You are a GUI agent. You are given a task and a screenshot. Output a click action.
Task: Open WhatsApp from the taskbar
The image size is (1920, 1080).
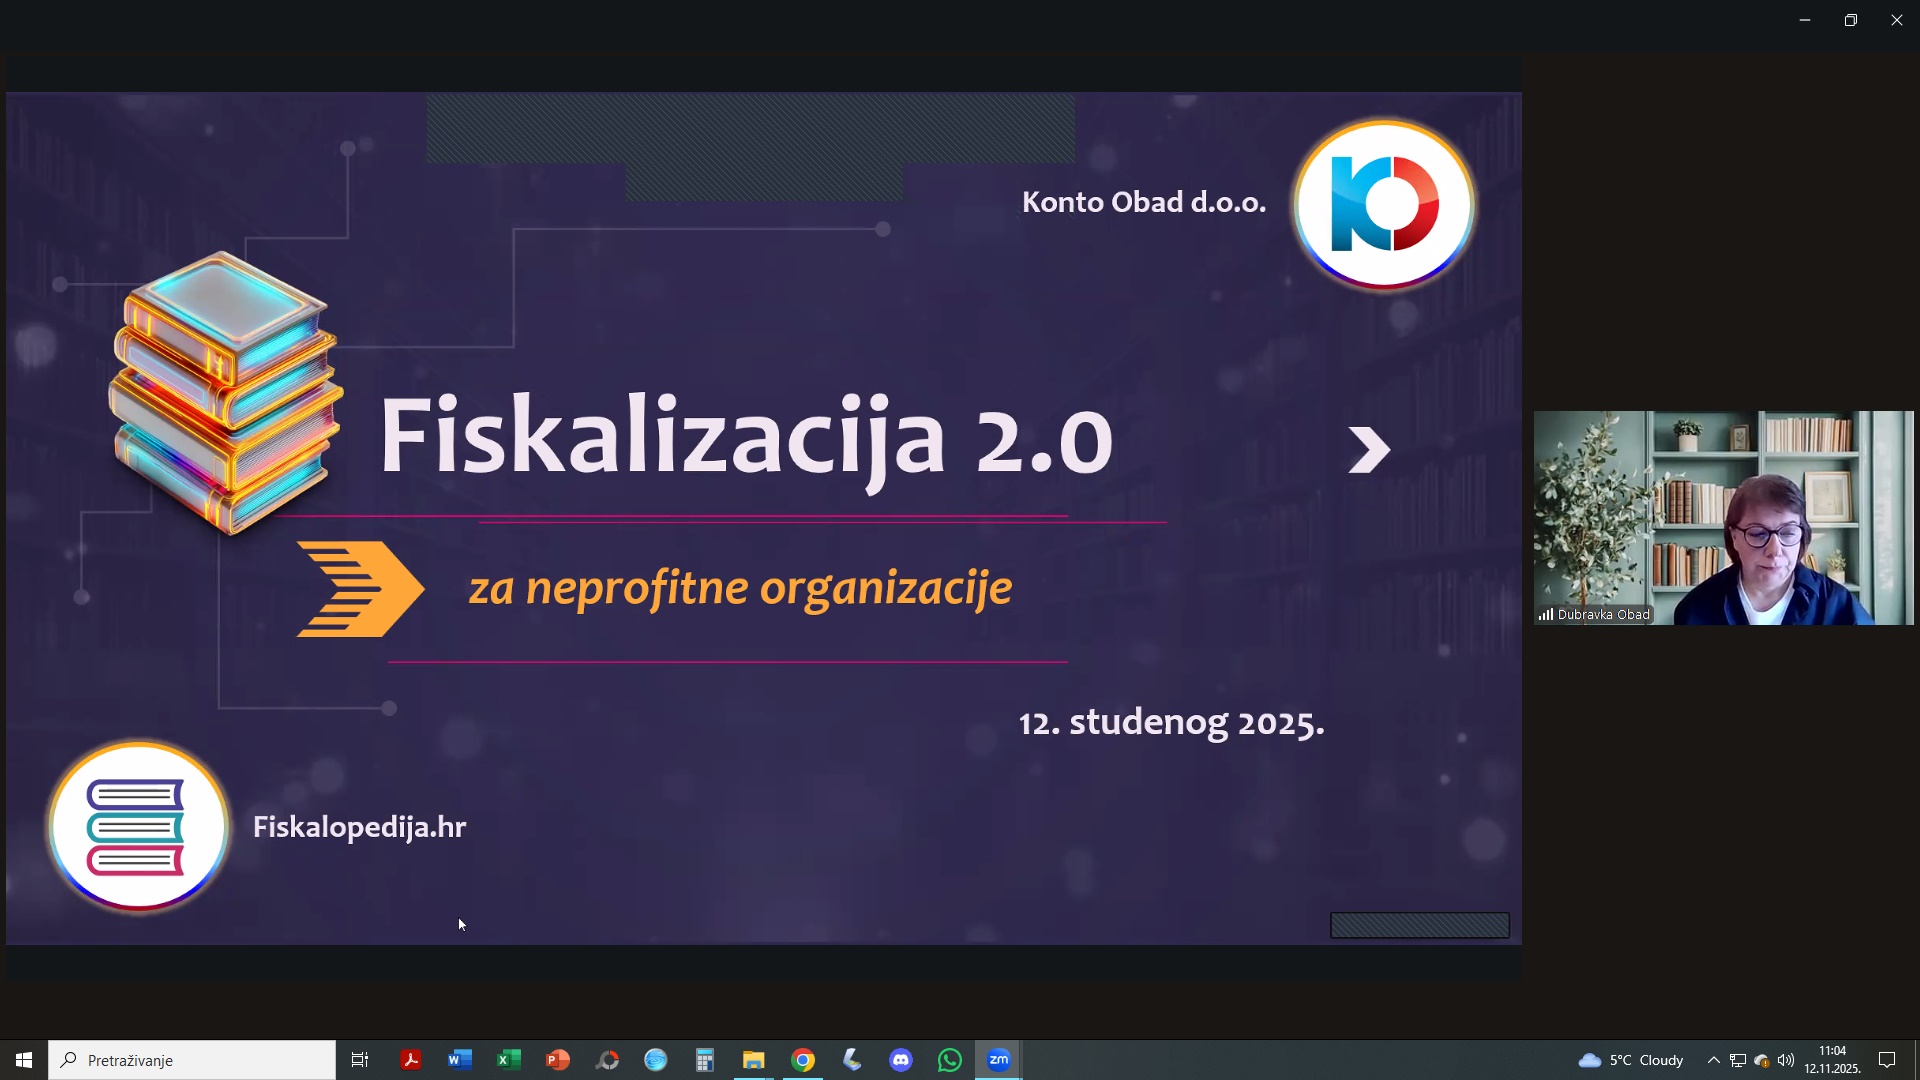pyautogui.click(x=950, y=1060)
